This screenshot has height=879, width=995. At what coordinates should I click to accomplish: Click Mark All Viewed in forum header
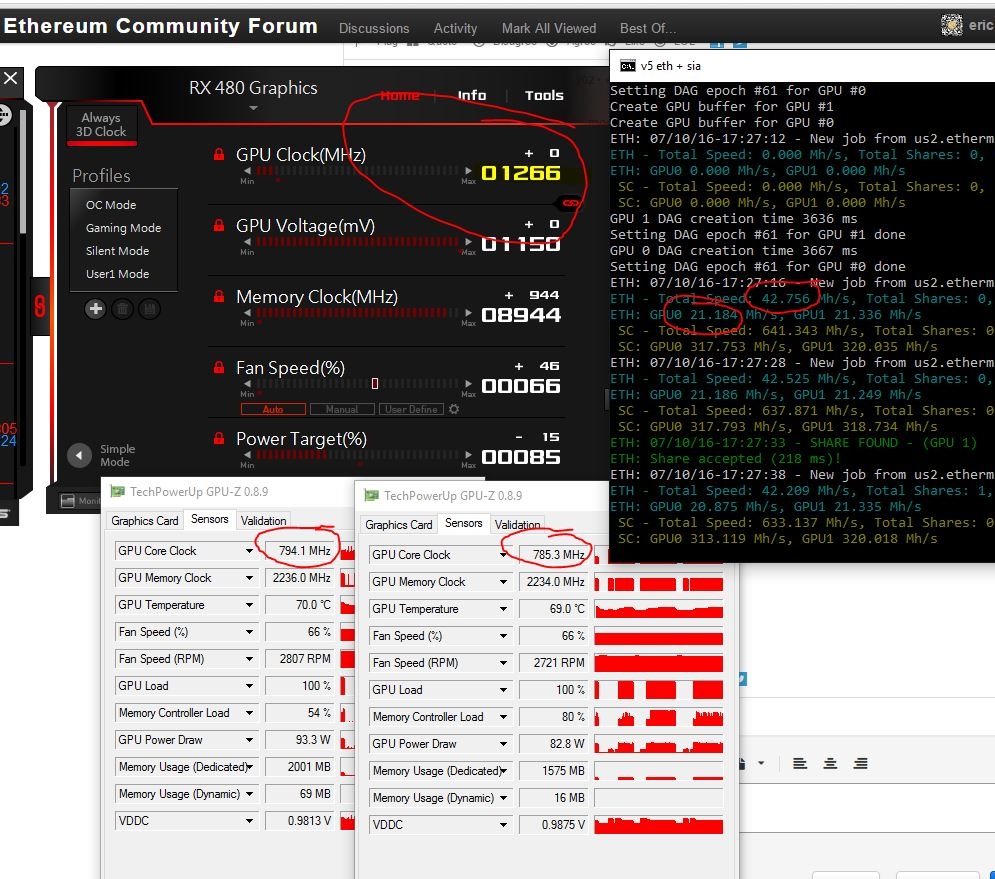pos(549,29)
